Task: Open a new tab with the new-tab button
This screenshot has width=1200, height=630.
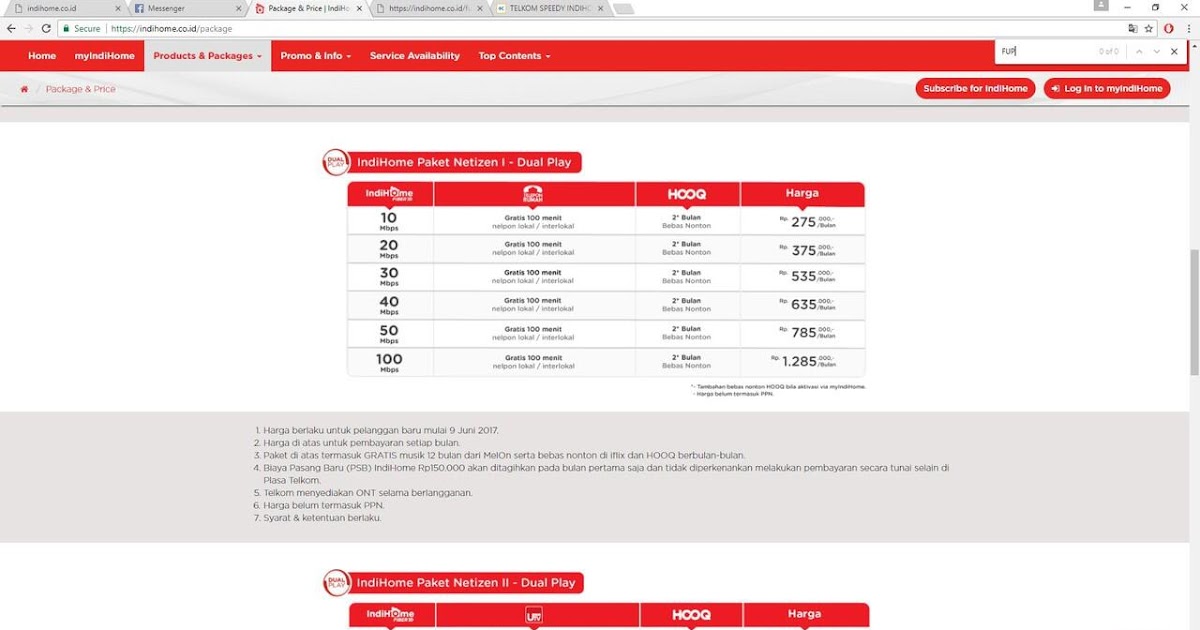Action: click(x=623, y=9)
